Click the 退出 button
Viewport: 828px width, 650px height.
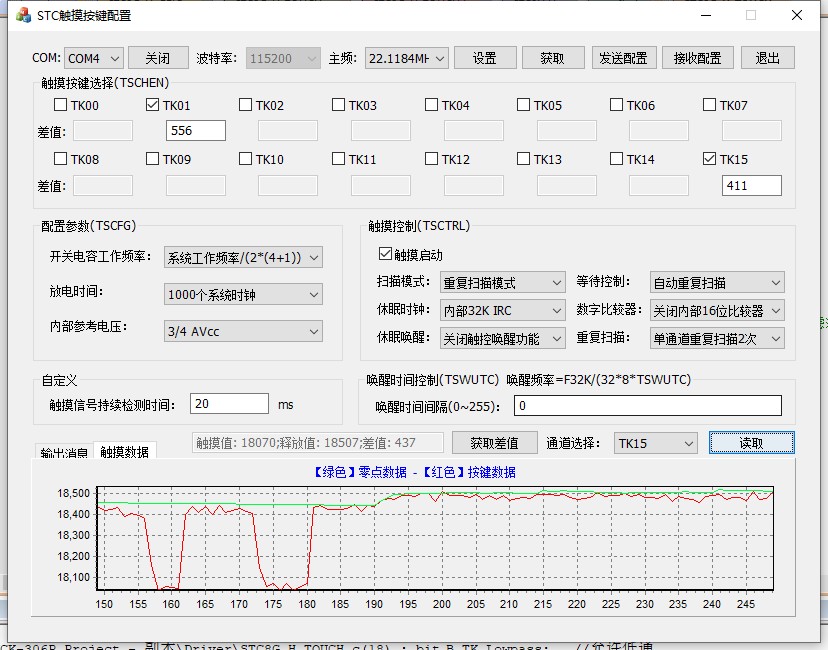tap(768, 58)
